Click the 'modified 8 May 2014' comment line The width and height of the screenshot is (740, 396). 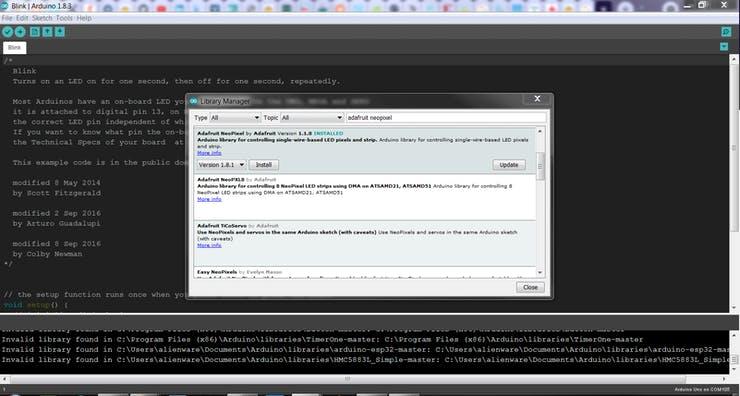(x=56, y=183)
